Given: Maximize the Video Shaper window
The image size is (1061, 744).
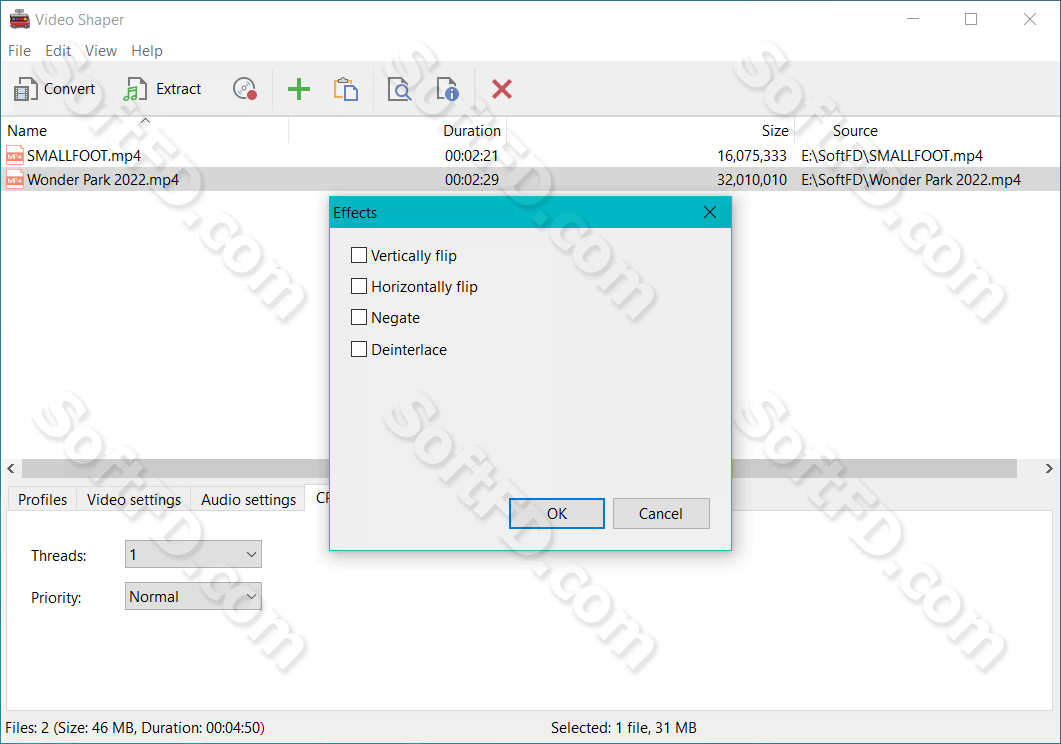Looking at the screenshot, I should (x=971, y=19).
